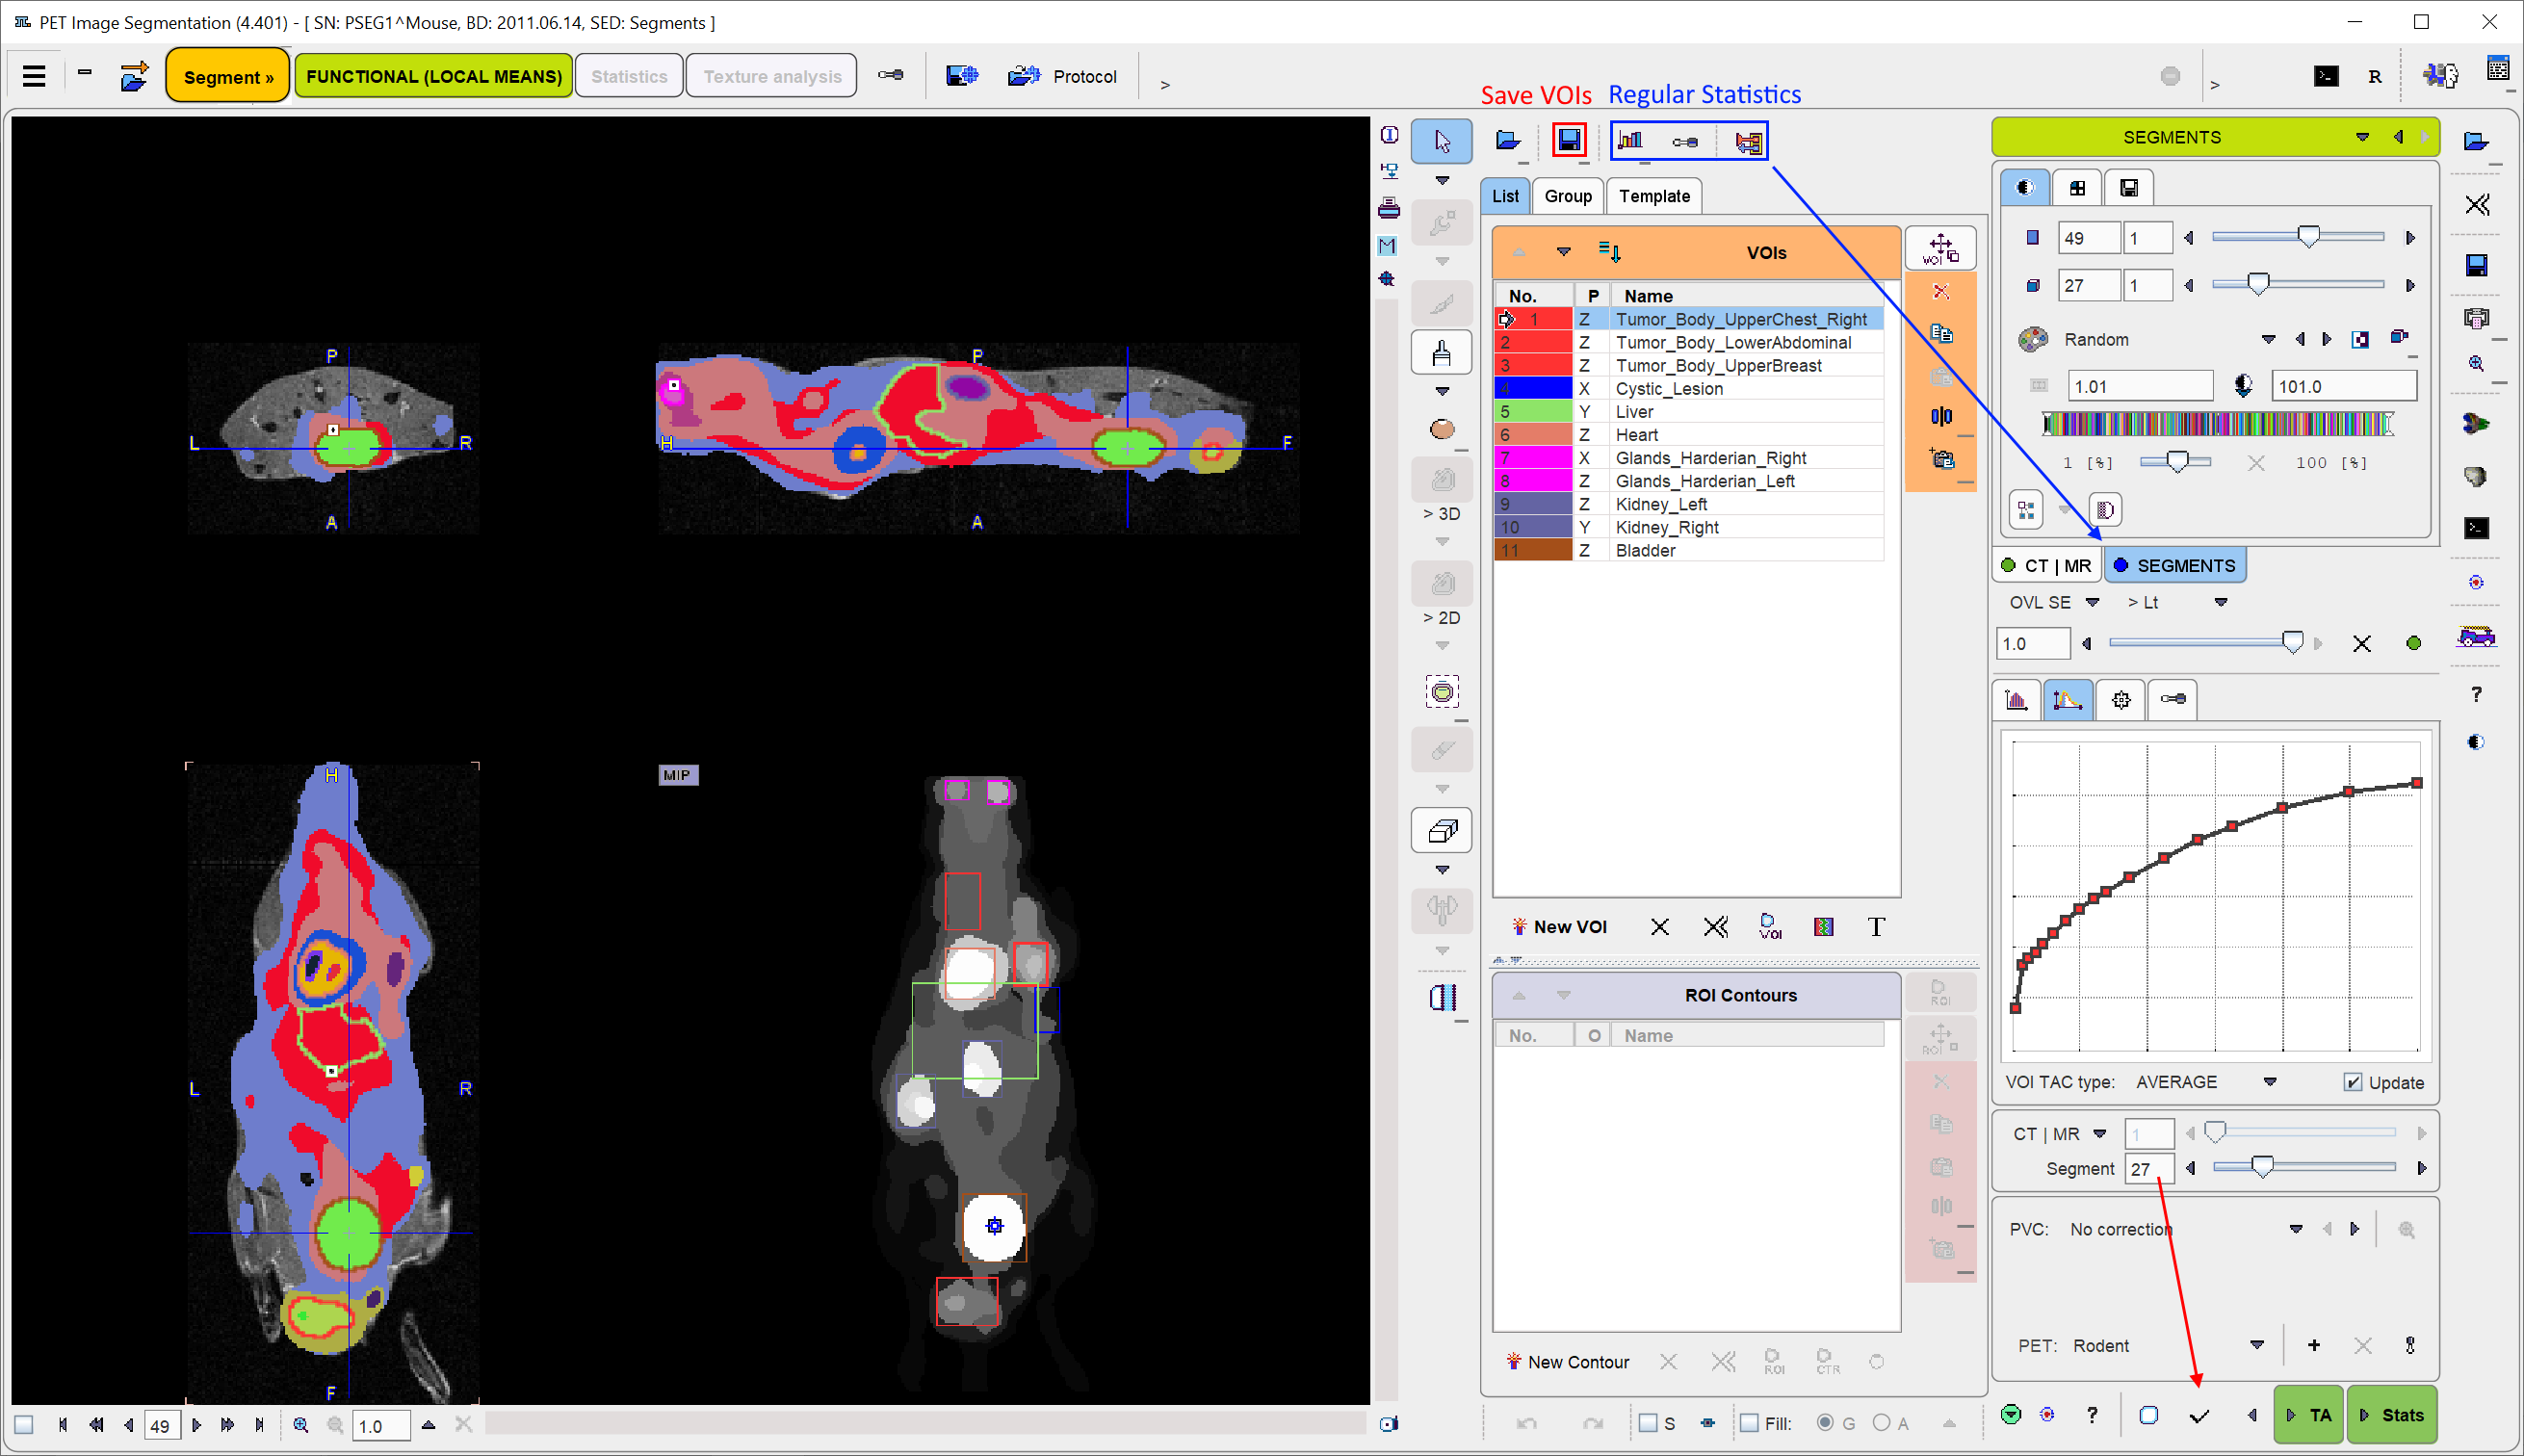Click the Segment number input field
This screenshot has height=1456, width=2524.
click(2148, 1168)
